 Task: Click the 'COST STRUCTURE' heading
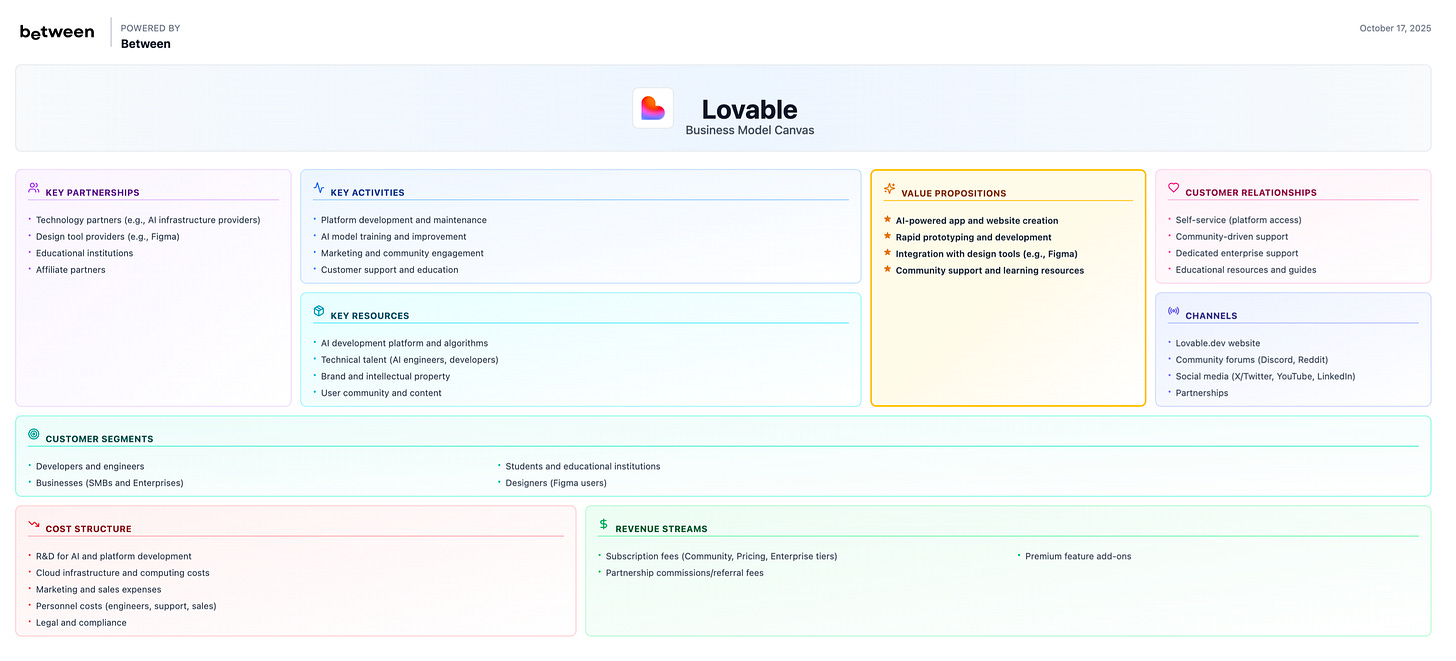tap(89, 529)
